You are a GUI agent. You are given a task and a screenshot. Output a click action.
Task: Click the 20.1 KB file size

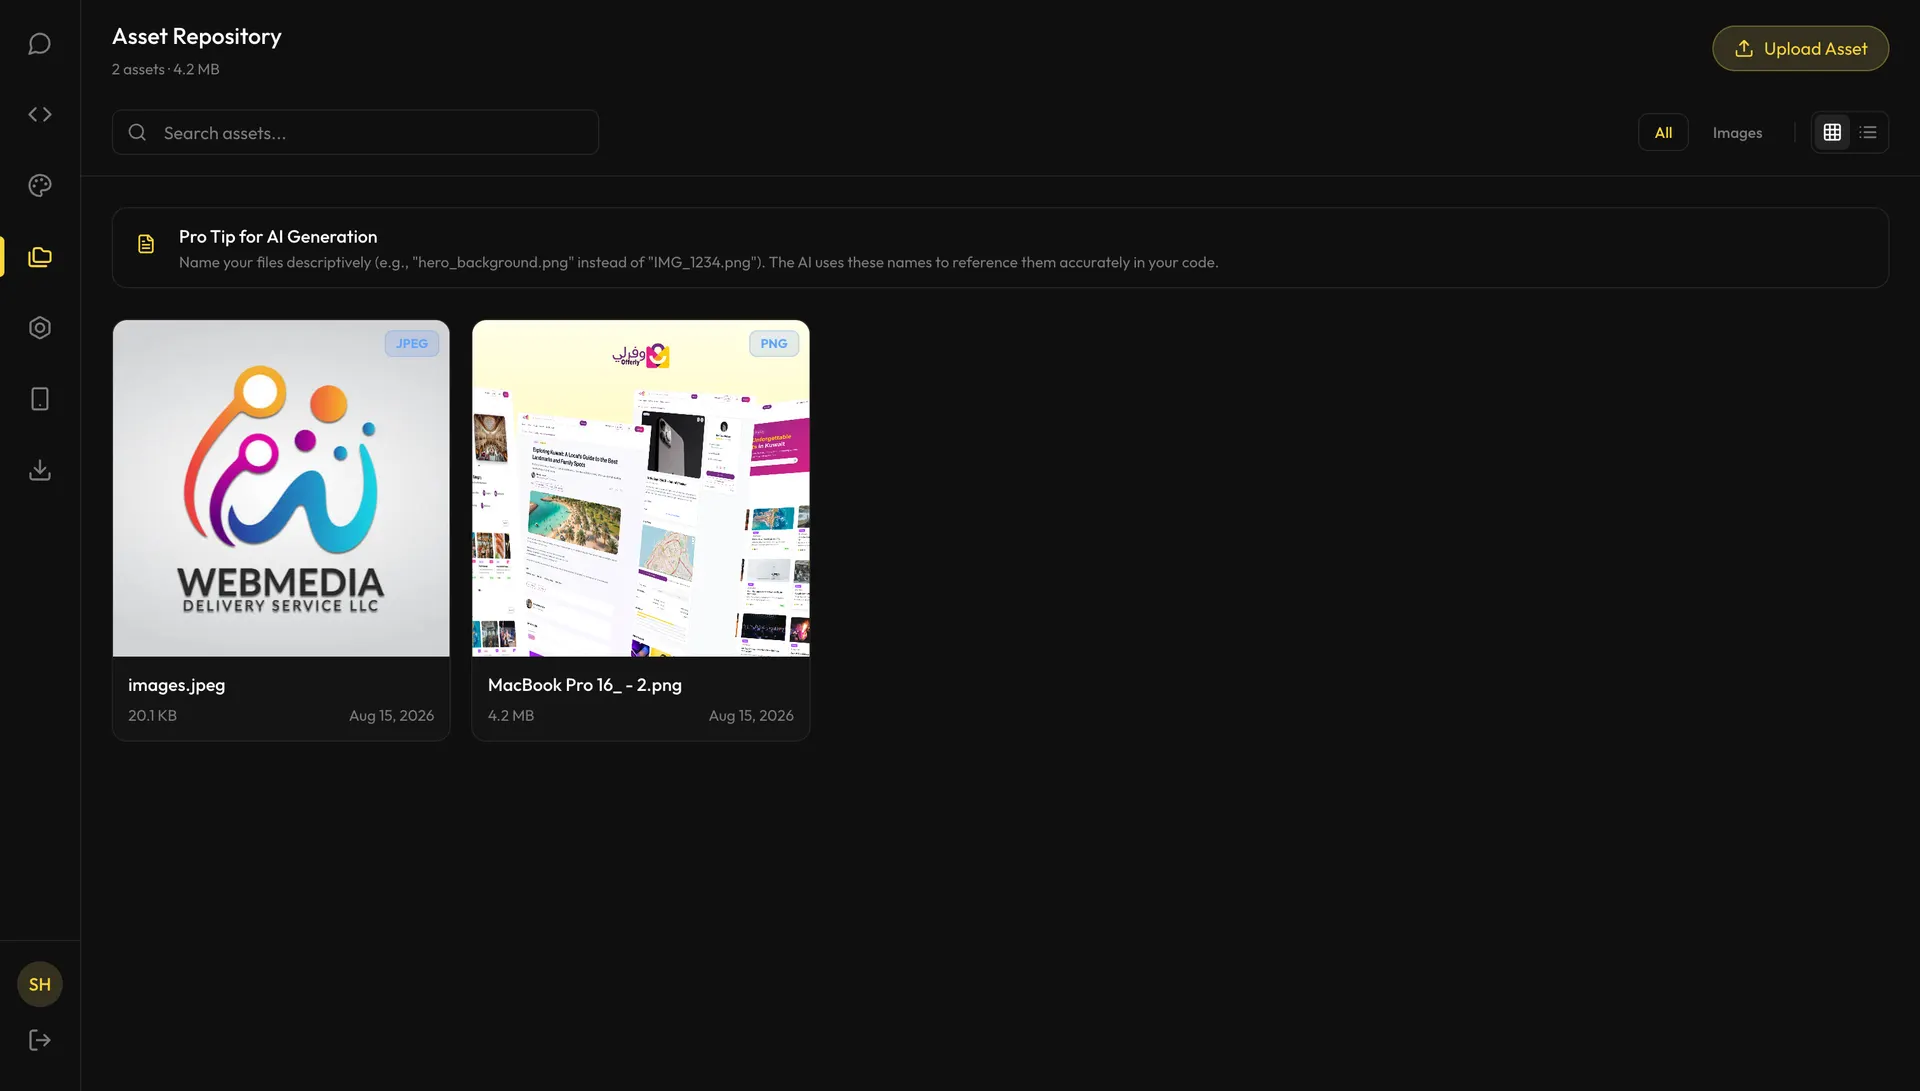152,716
